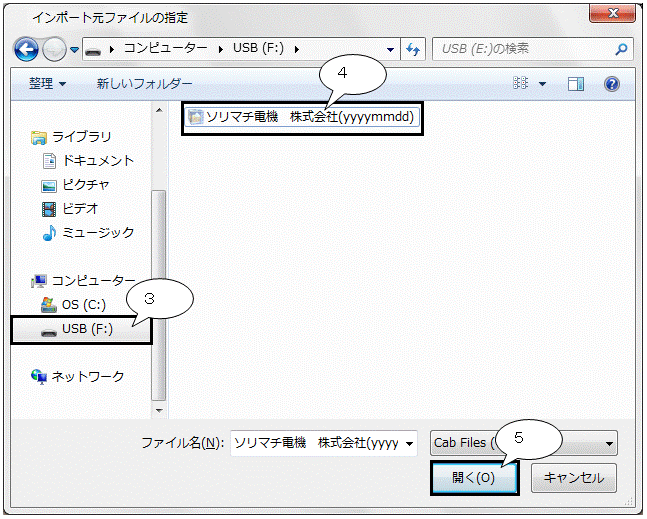This screenshot has width=647, height=519.
Task: Open help with the question mark icon
Action: tap(612, 84)
